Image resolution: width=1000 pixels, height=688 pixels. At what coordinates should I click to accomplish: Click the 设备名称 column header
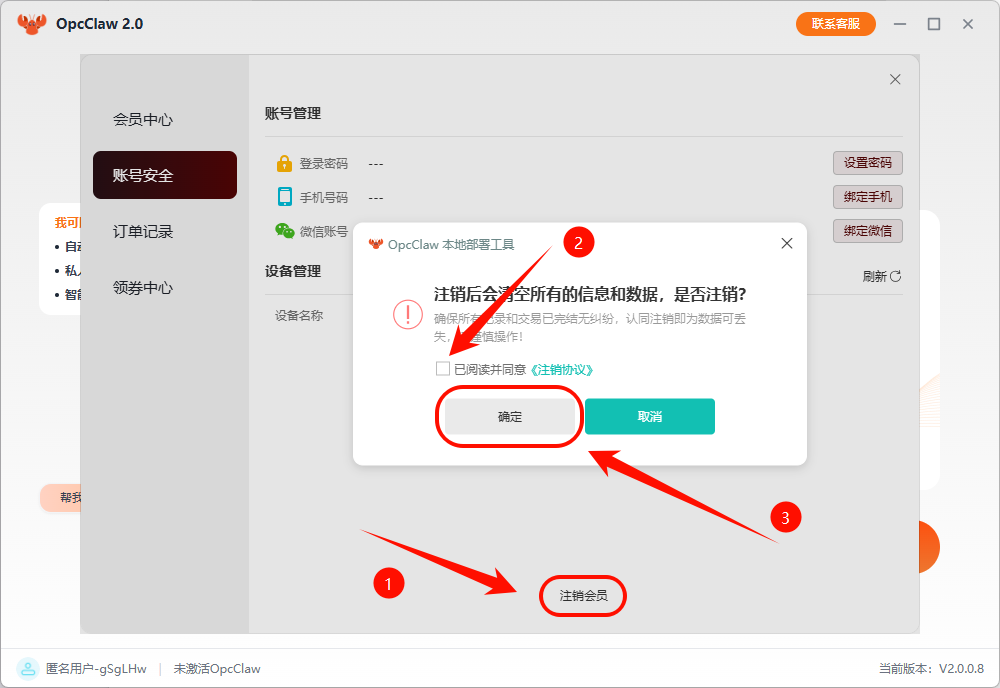[x=298, y=315]
